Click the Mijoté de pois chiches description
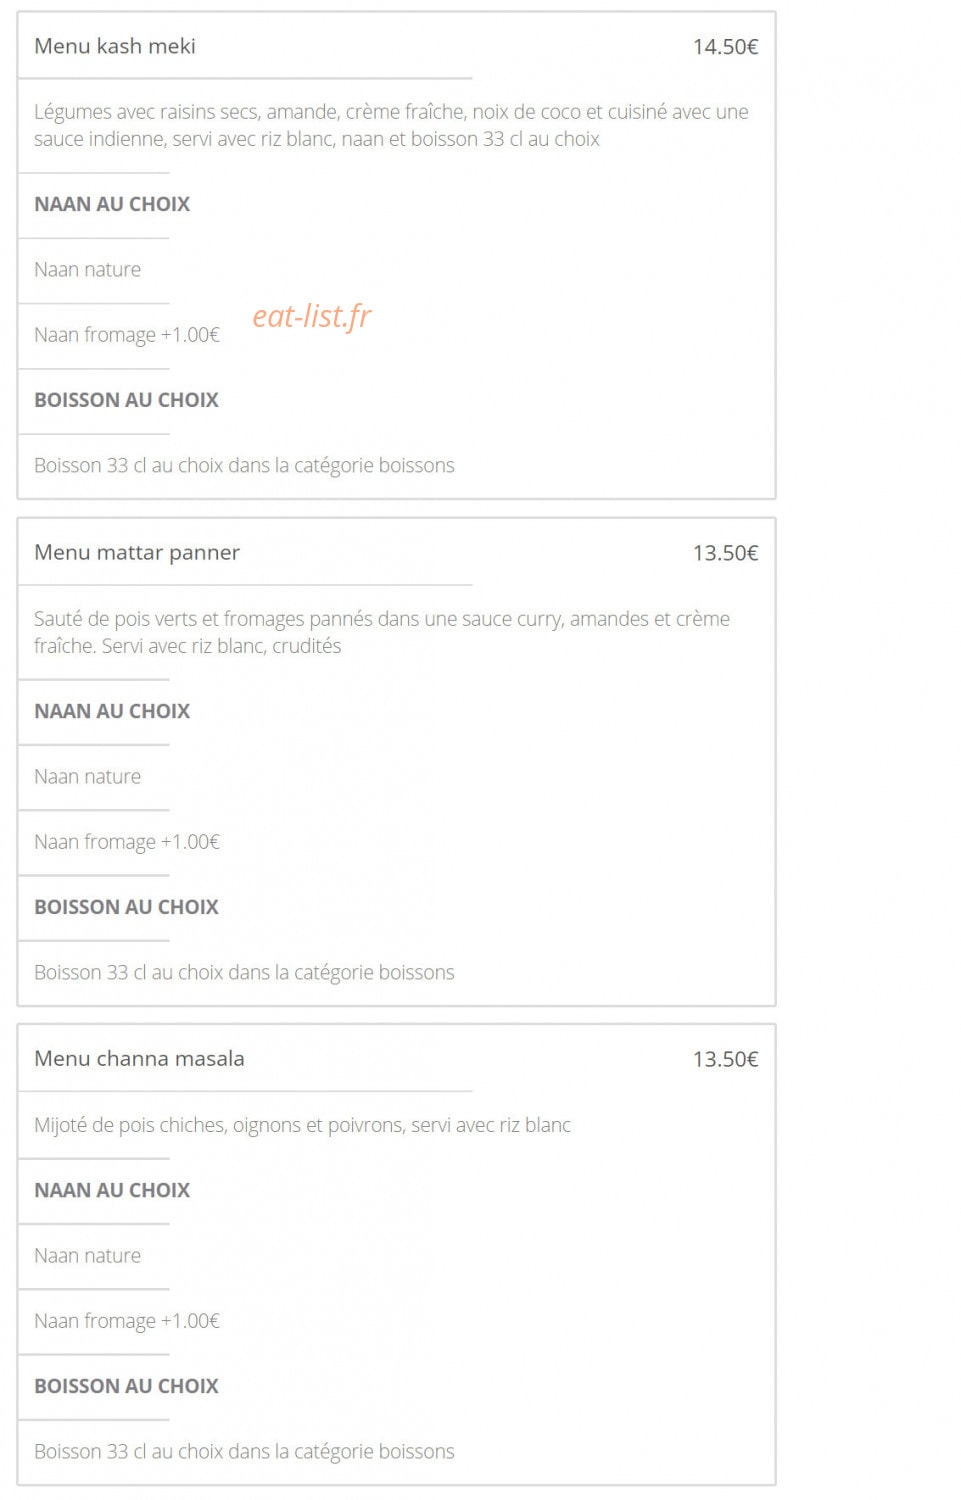 [x=302, y=1126]
